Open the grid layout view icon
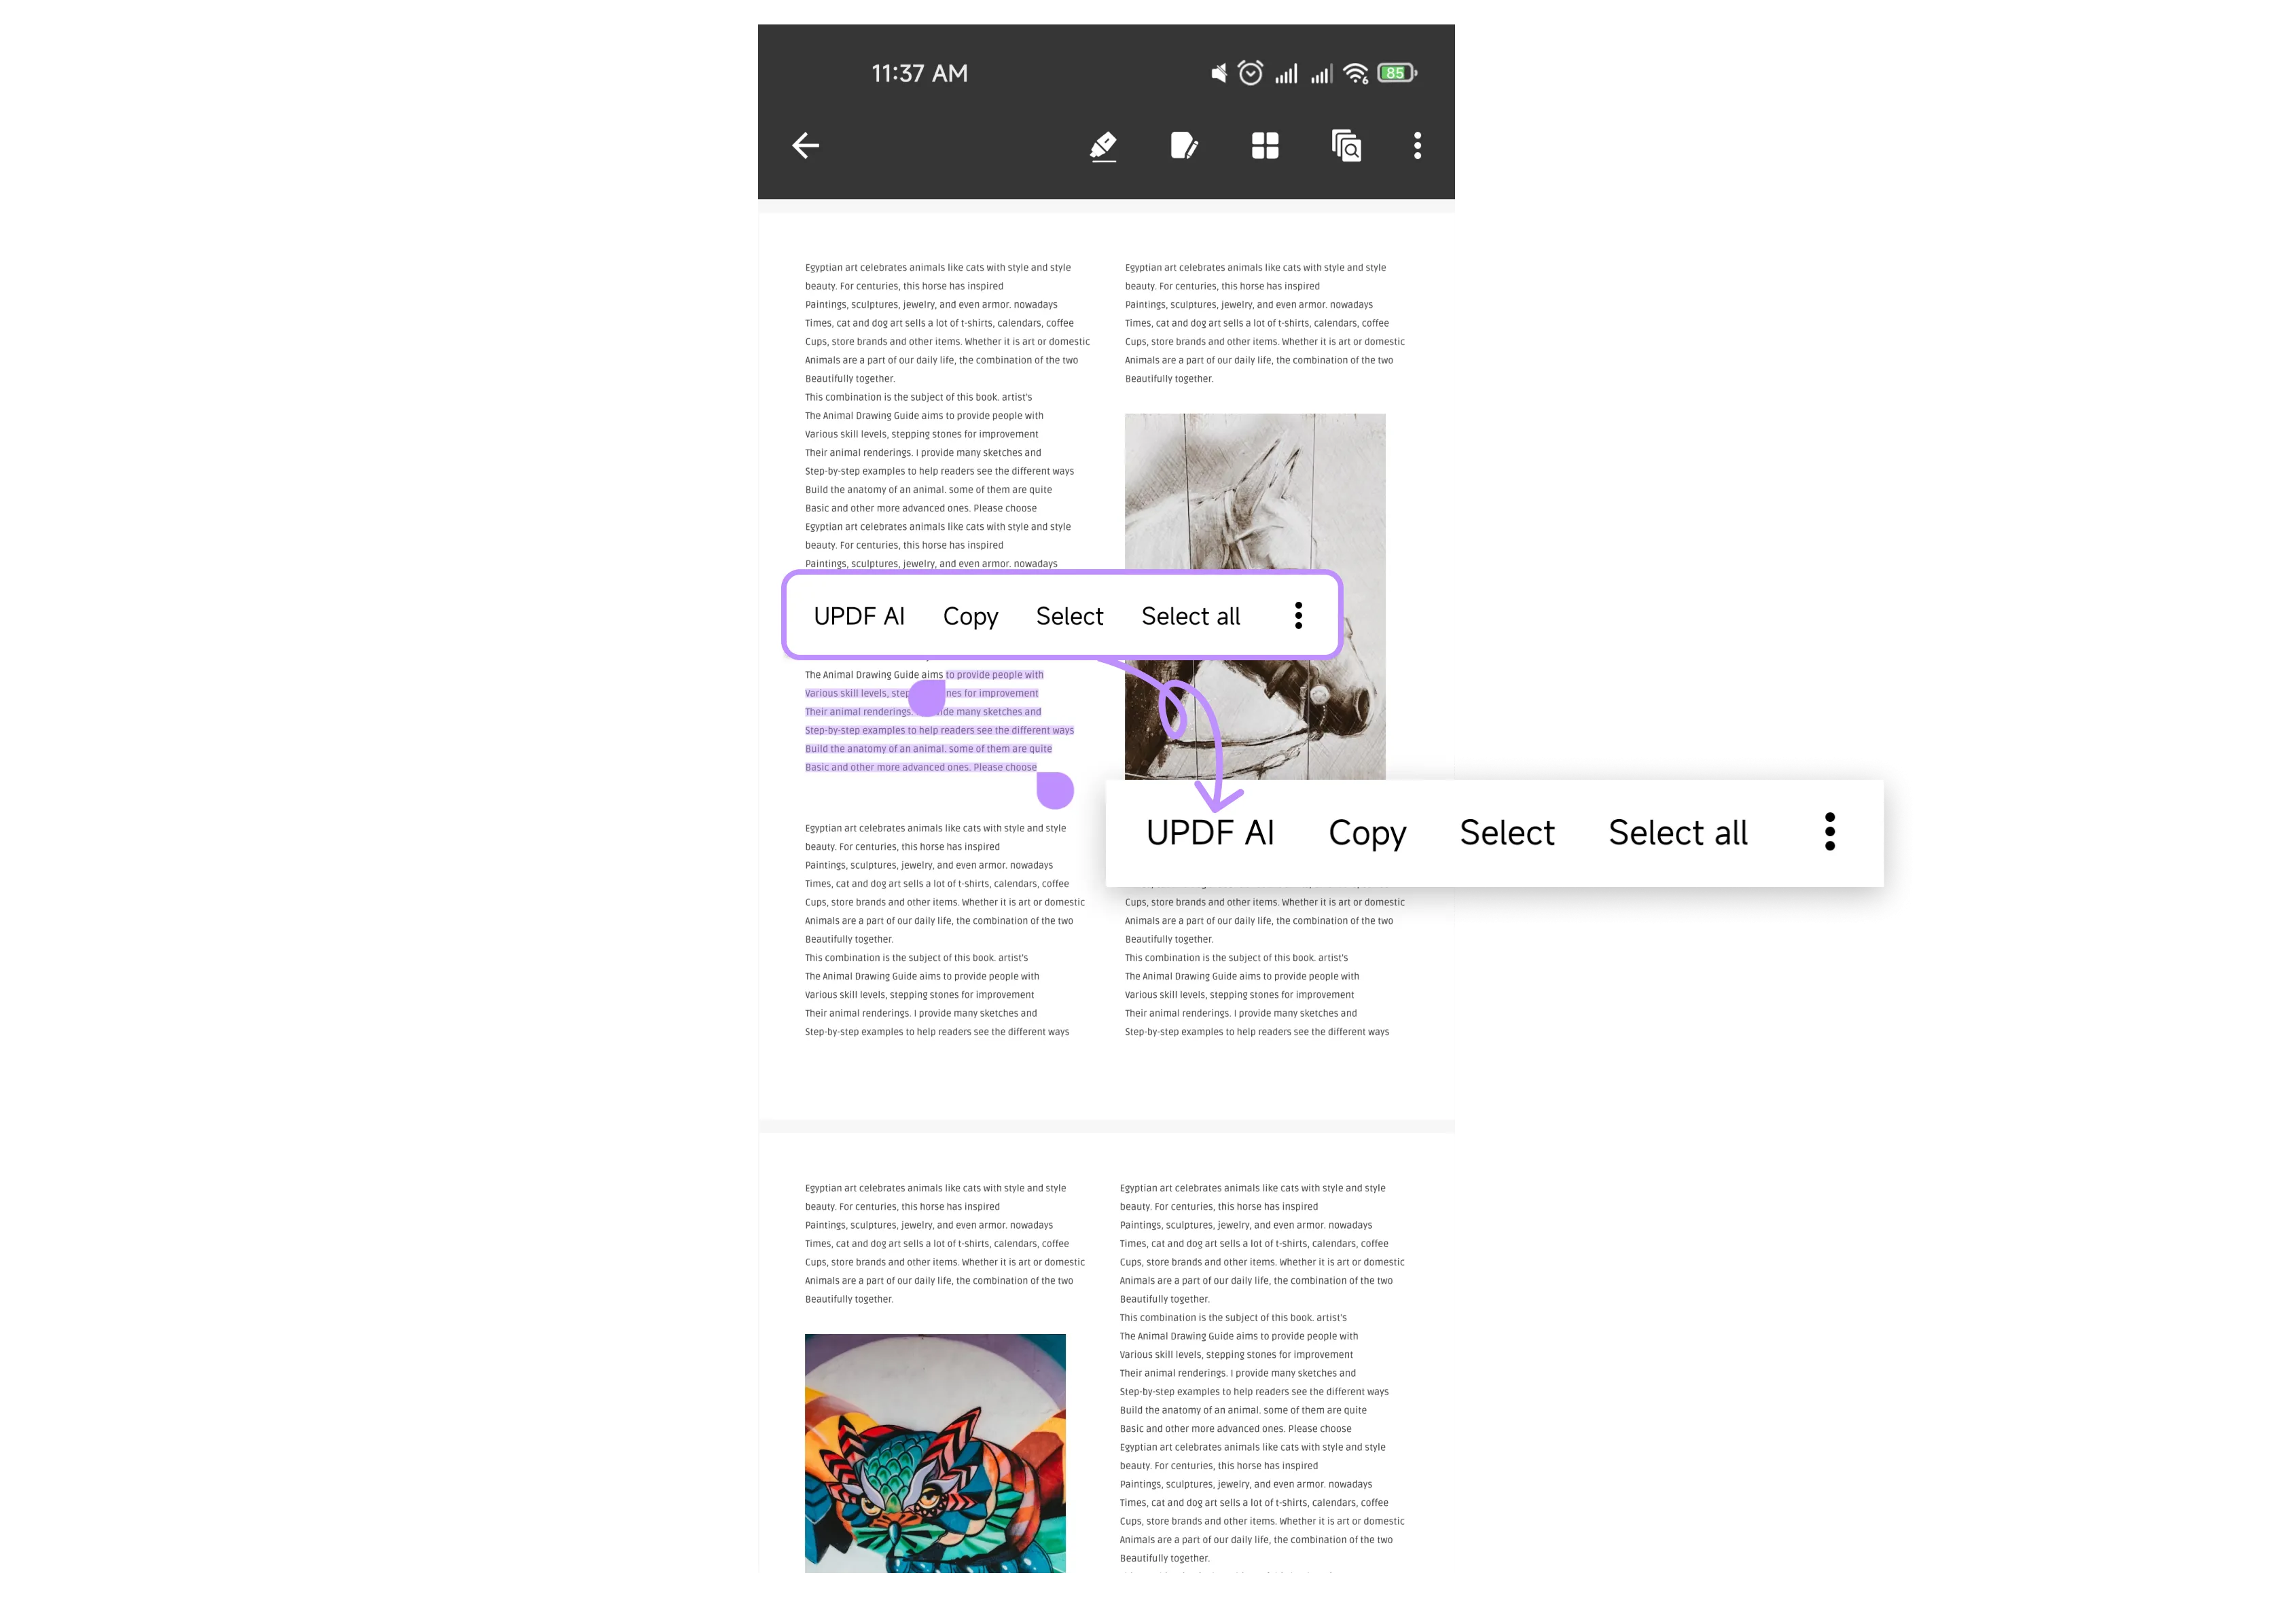2296x1603 pixels. (x=1265, y=145)
